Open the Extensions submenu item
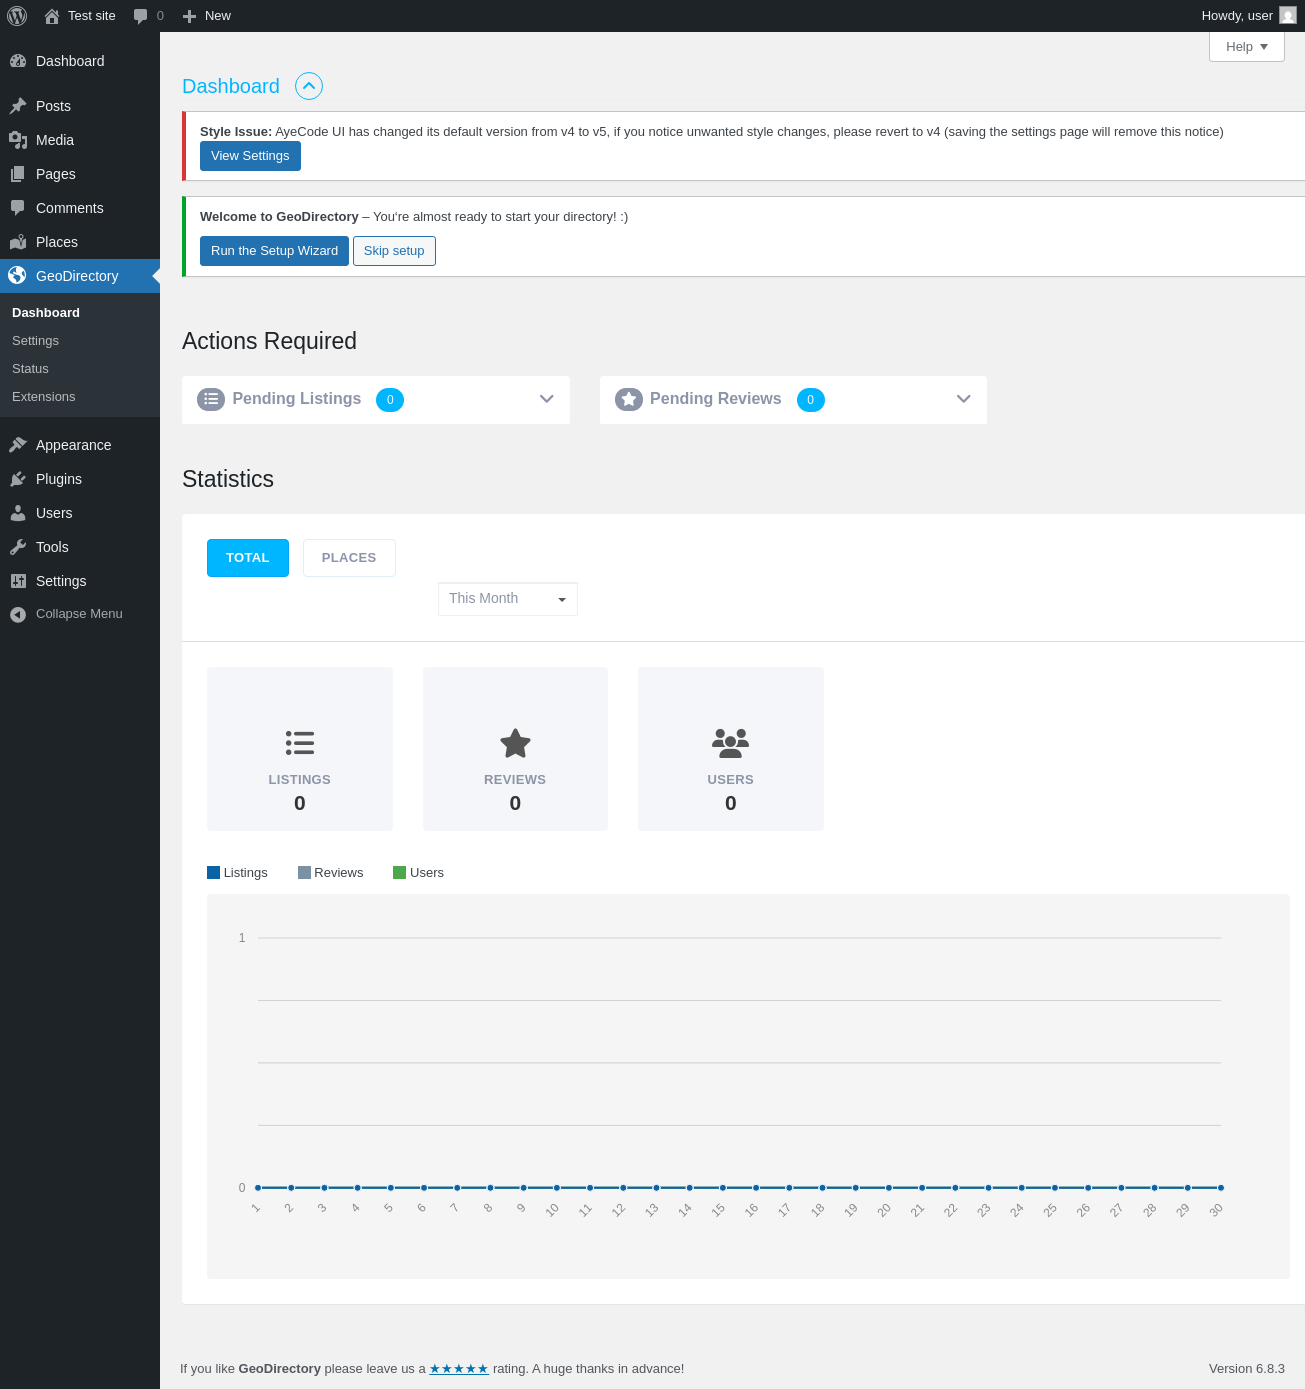Screen dimensions: 1305x1389 (44, 397)
